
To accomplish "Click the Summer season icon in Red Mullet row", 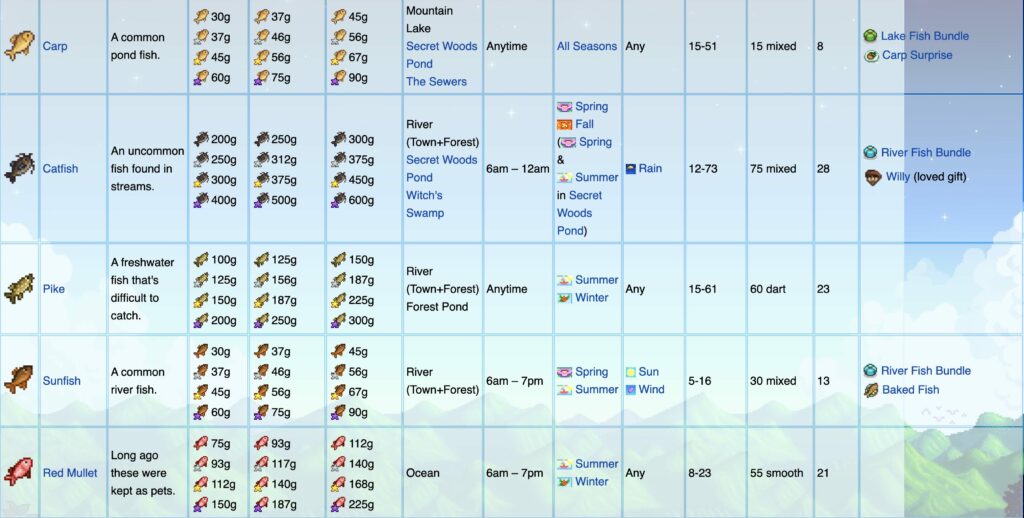I will [x=564, y=464].
